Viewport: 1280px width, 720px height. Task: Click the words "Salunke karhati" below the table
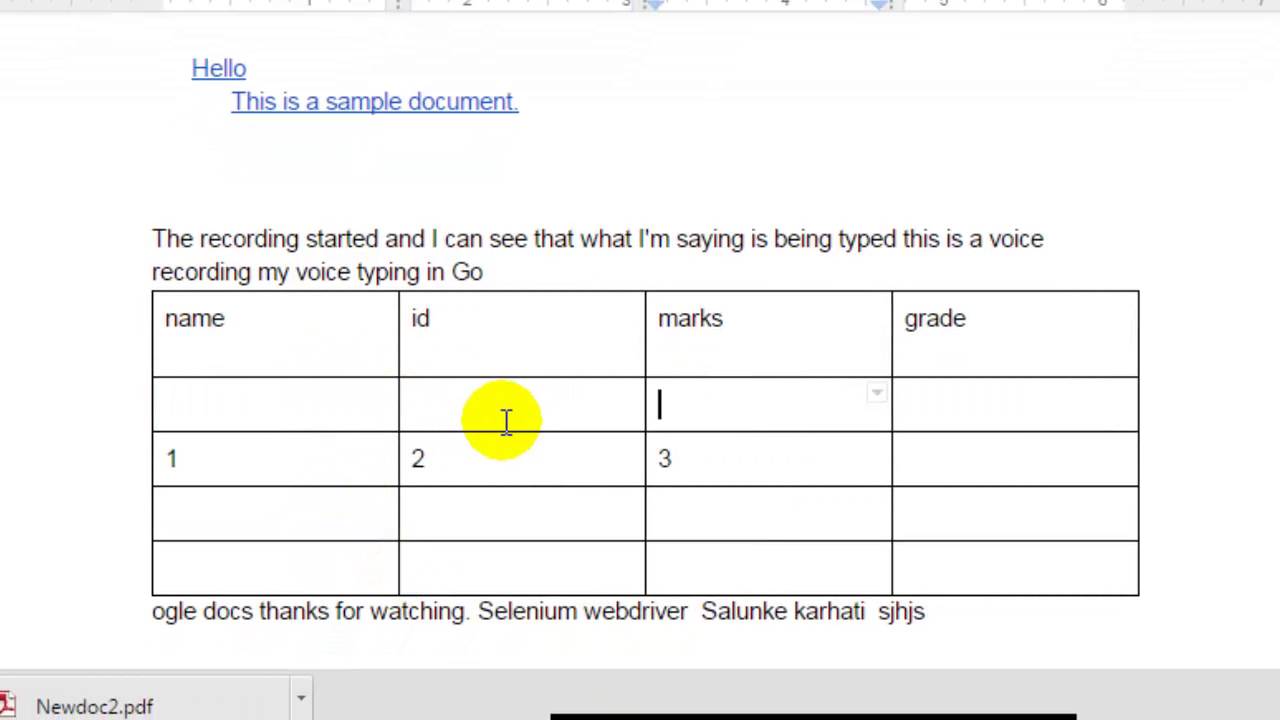[x=782, y=611]
